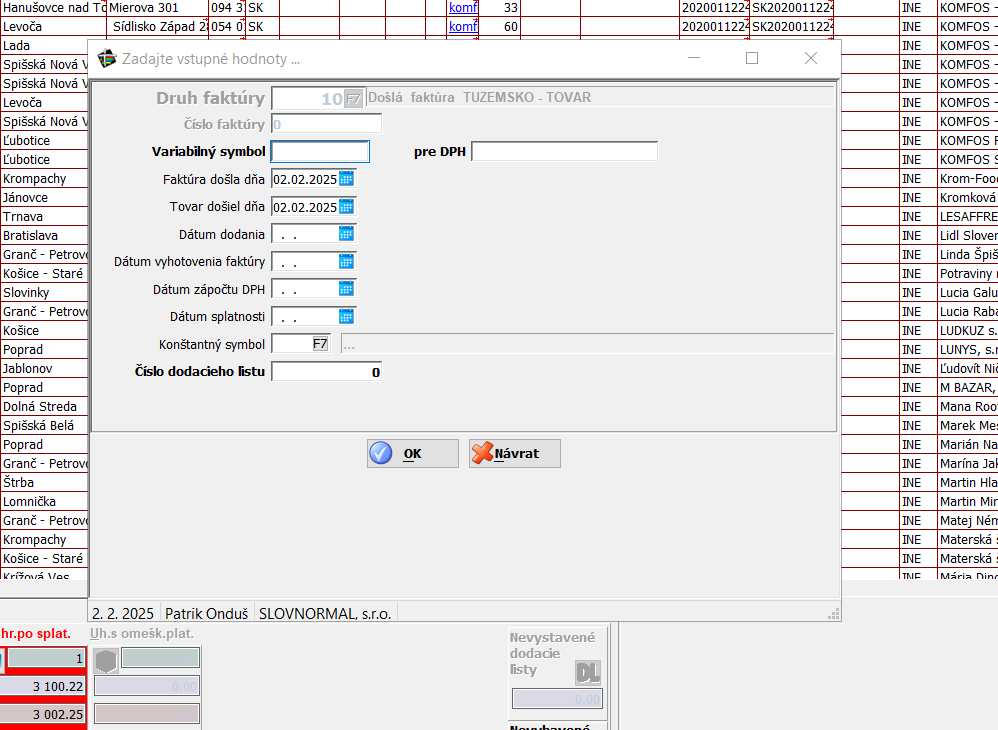Viewport: 998px width, 730px height.
Task: Click F7 button next to Druh faktúry
Action: (353, 98)
